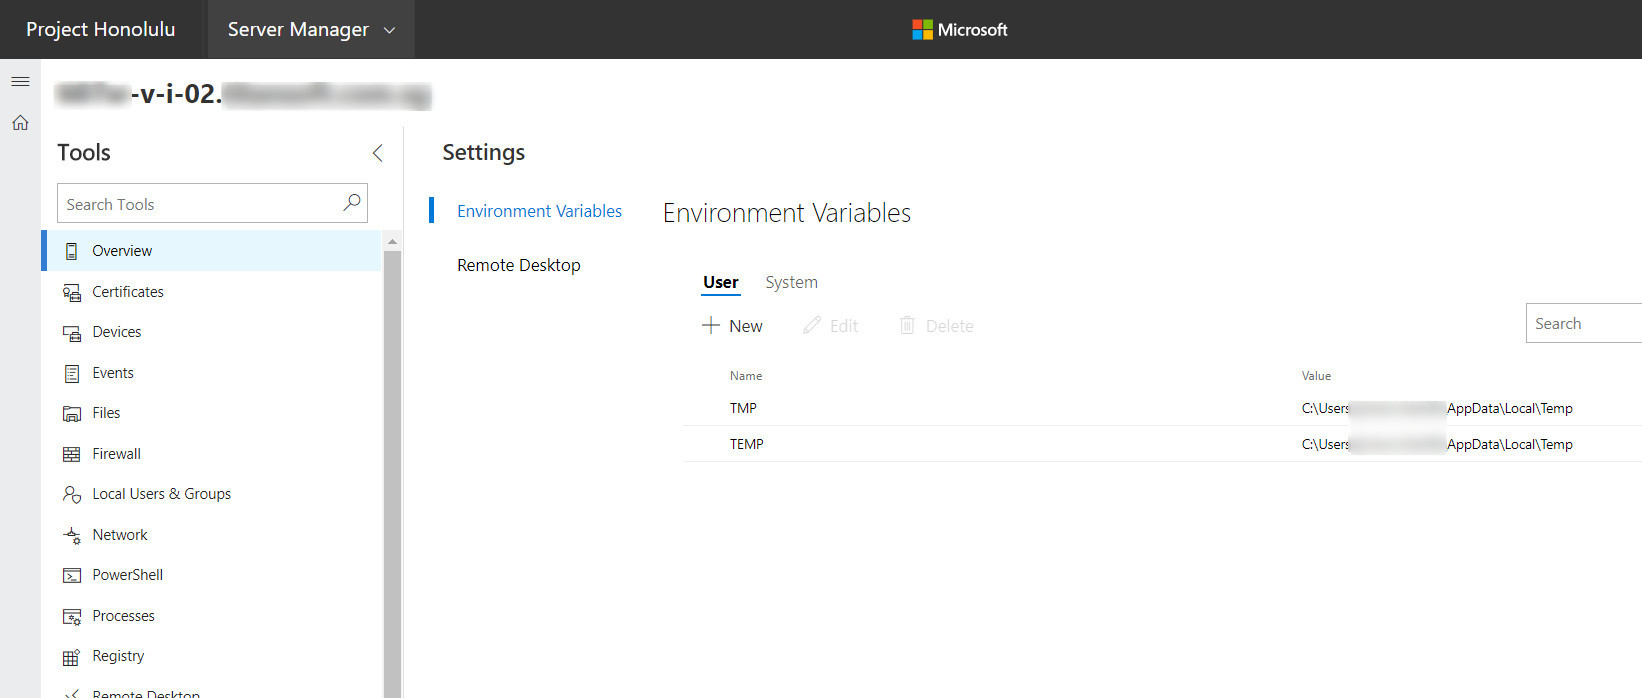
Task: Select Environment Variables settings section
Action: pyautogui.click(x=539, y=211)
